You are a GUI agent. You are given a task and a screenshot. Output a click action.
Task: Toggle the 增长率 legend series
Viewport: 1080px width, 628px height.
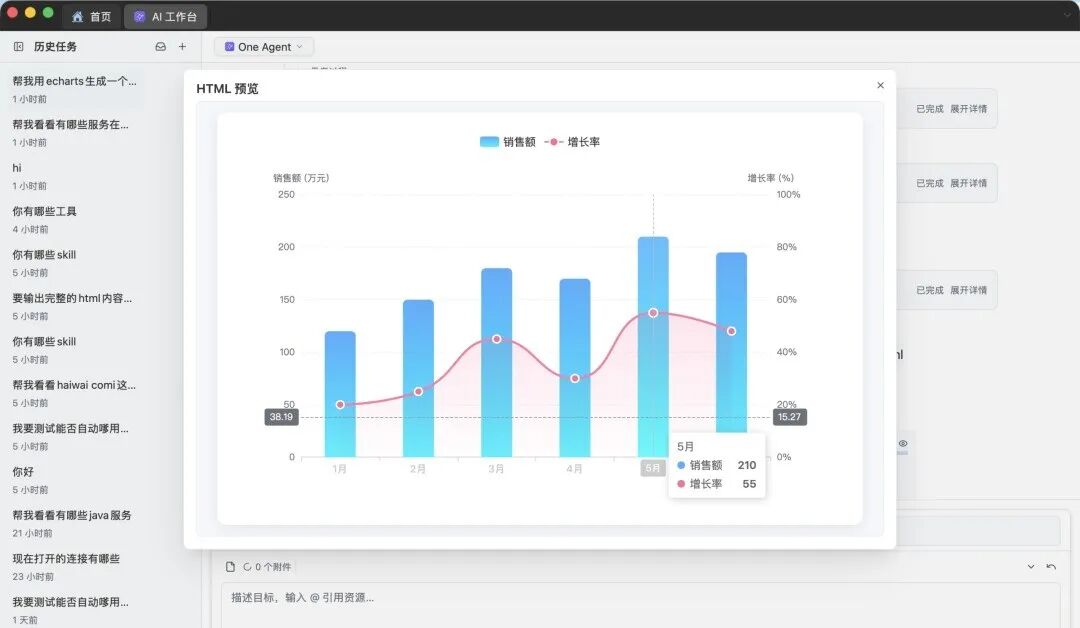coord(572,142)
